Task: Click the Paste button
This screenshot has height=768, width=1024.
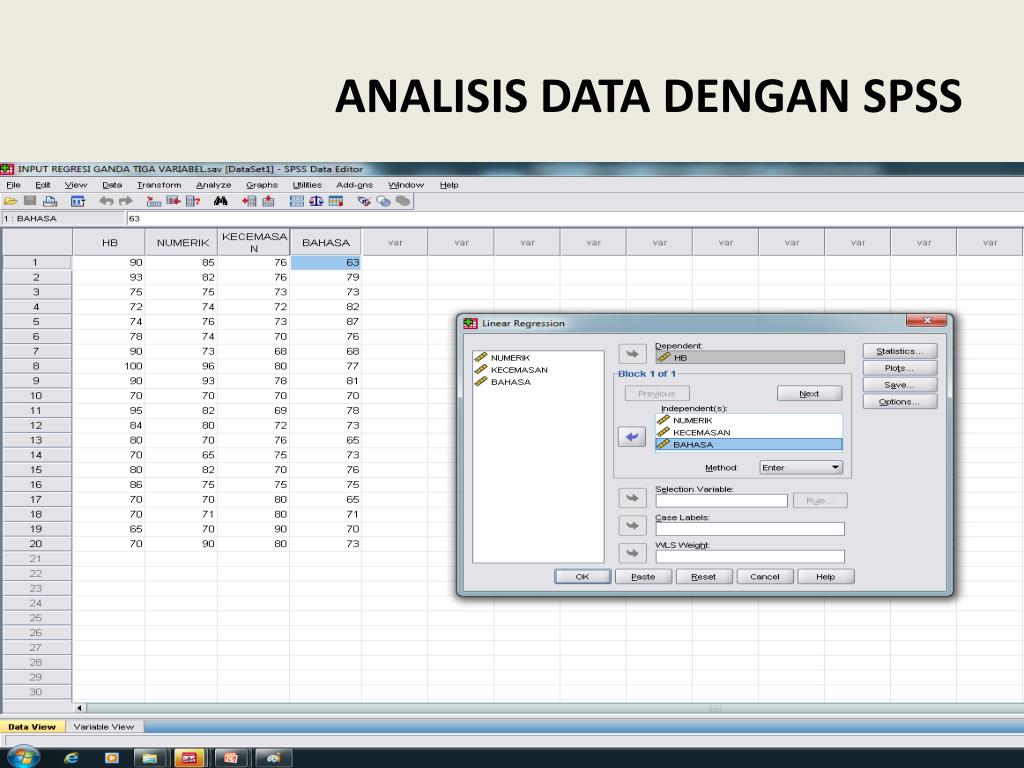Action: pos(643,577)
